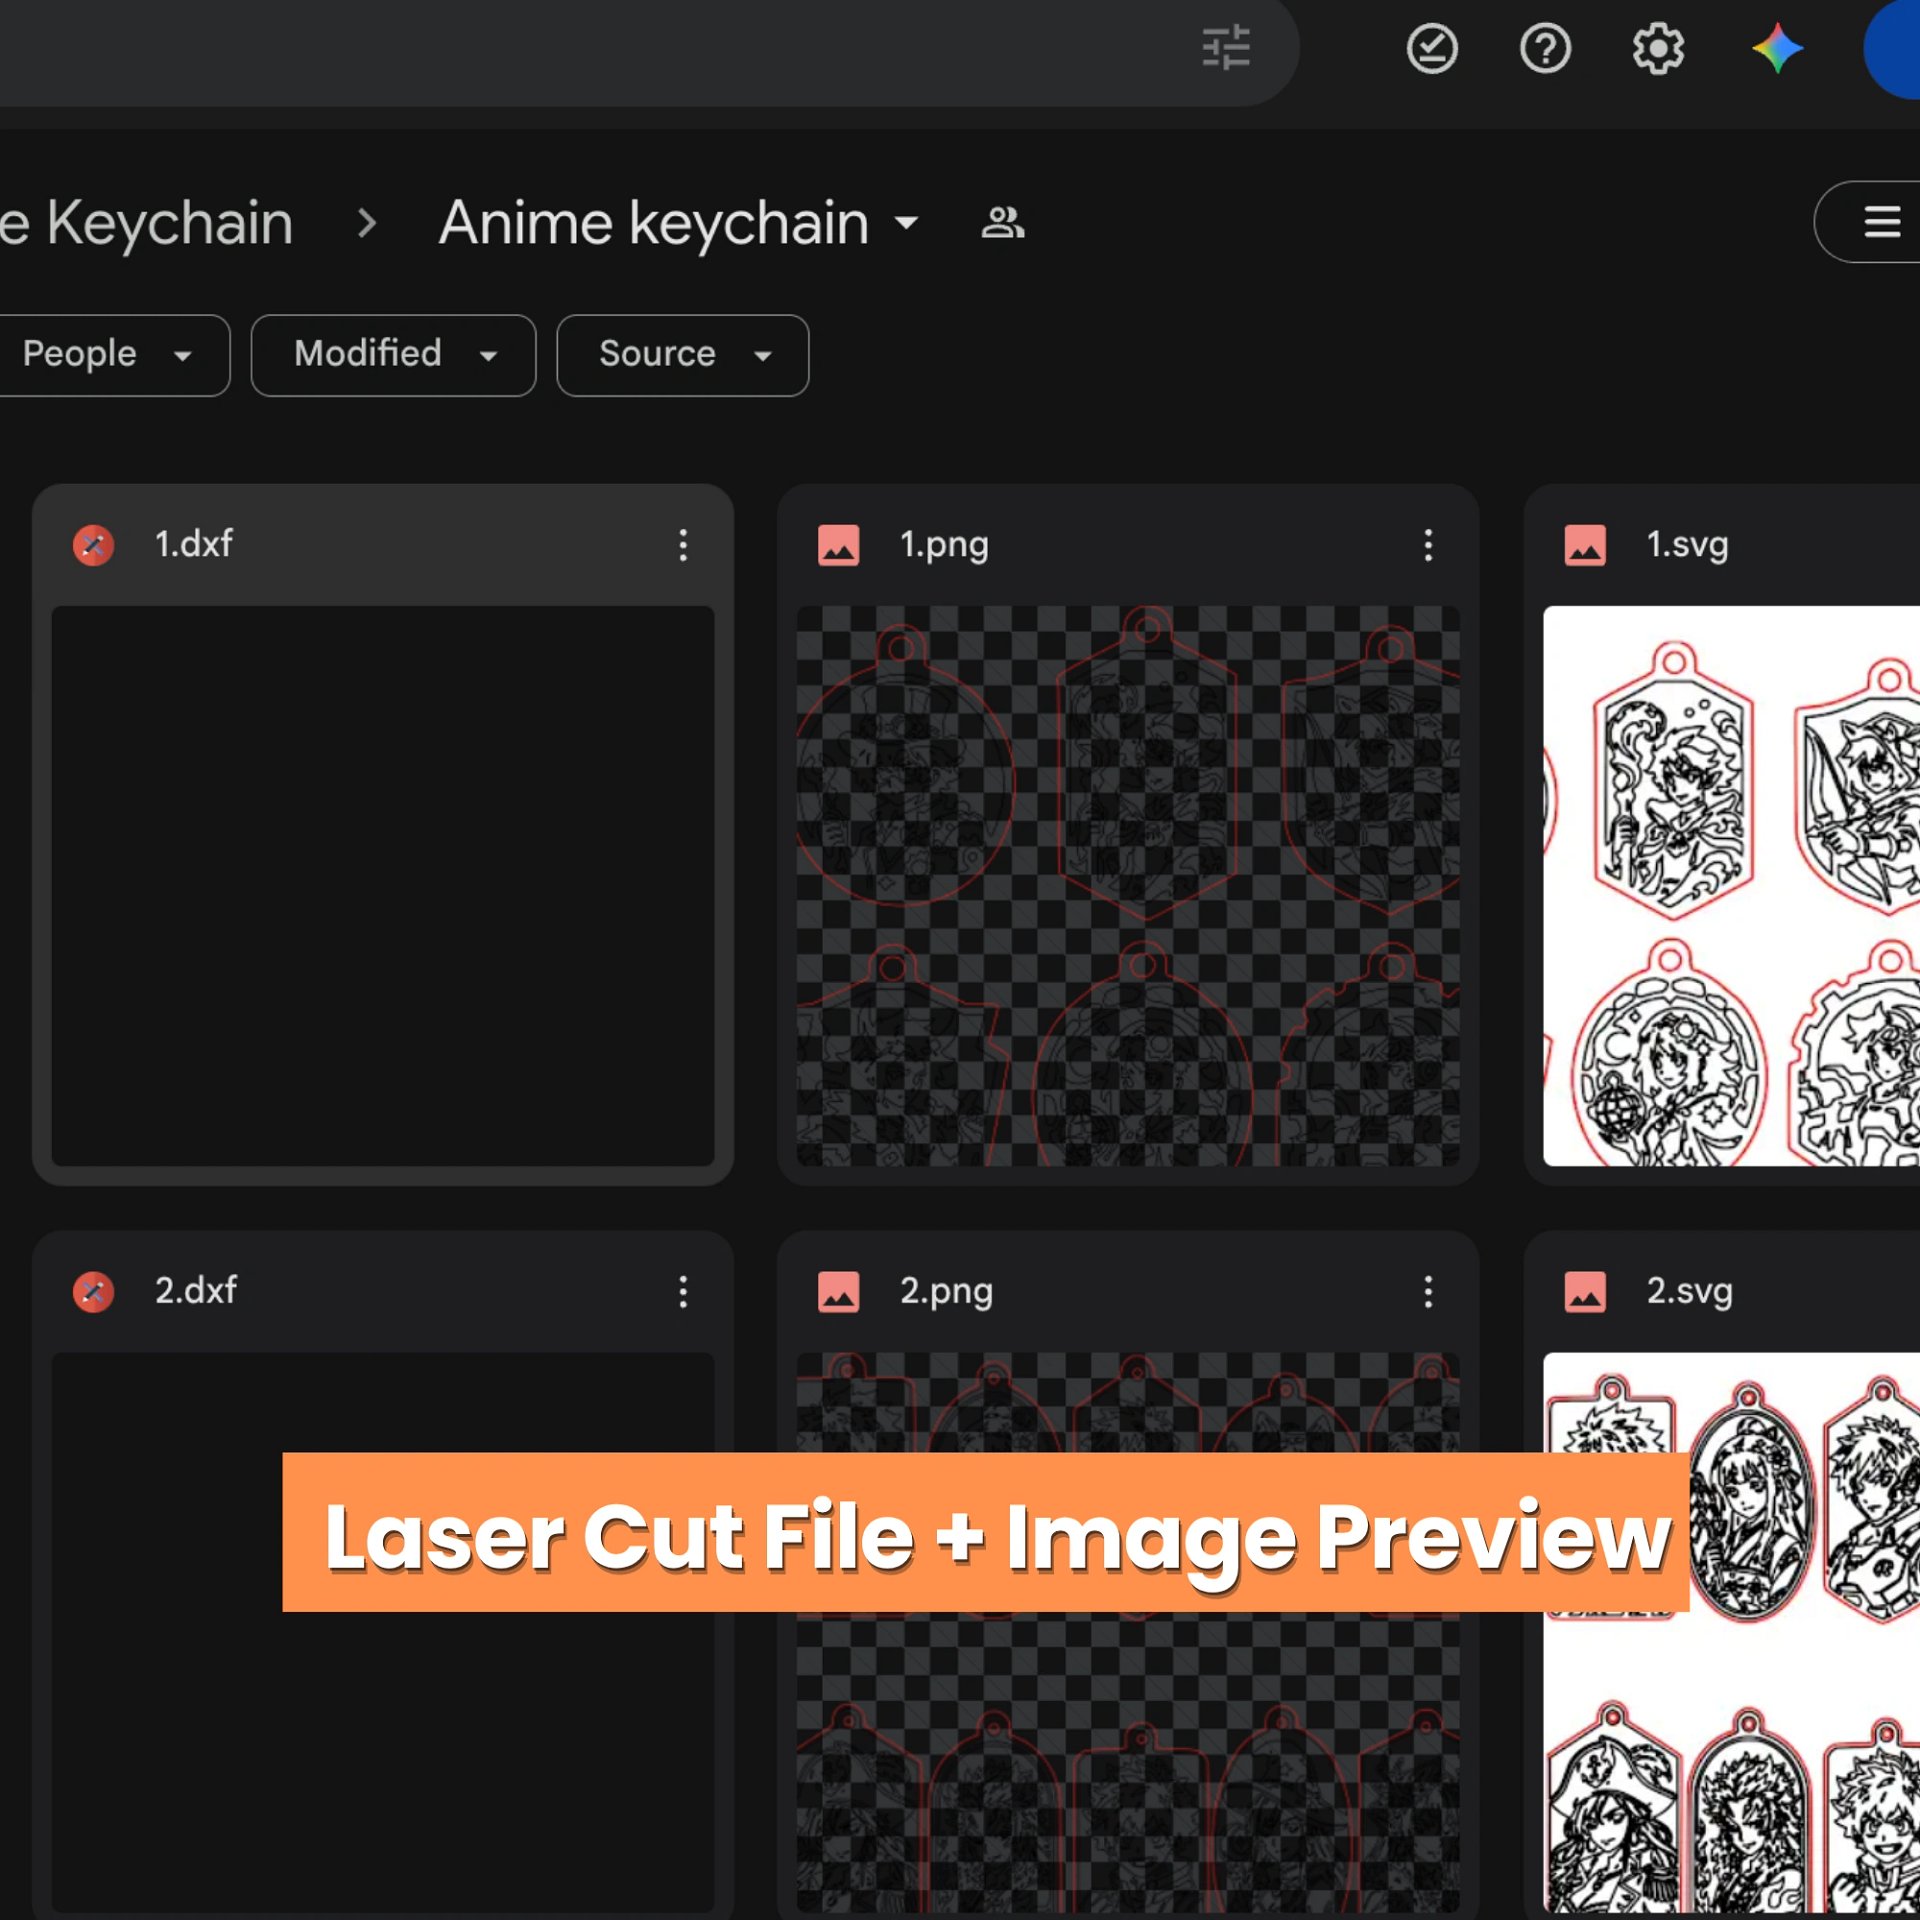This screenshot has height=1920, width=1920.
Task: Open the 1.png preview thumbnail
Action: coord(1128,885)
